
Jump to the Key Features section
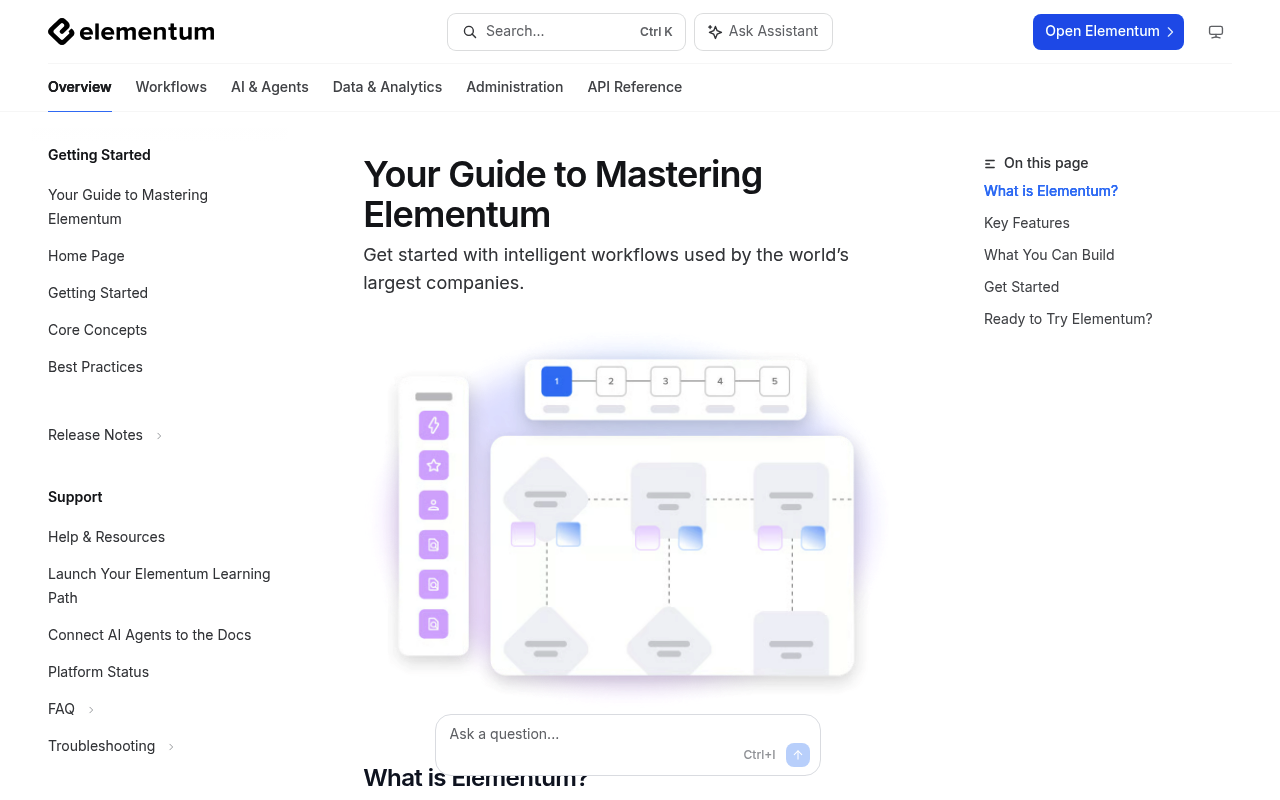pos(1027,223)
